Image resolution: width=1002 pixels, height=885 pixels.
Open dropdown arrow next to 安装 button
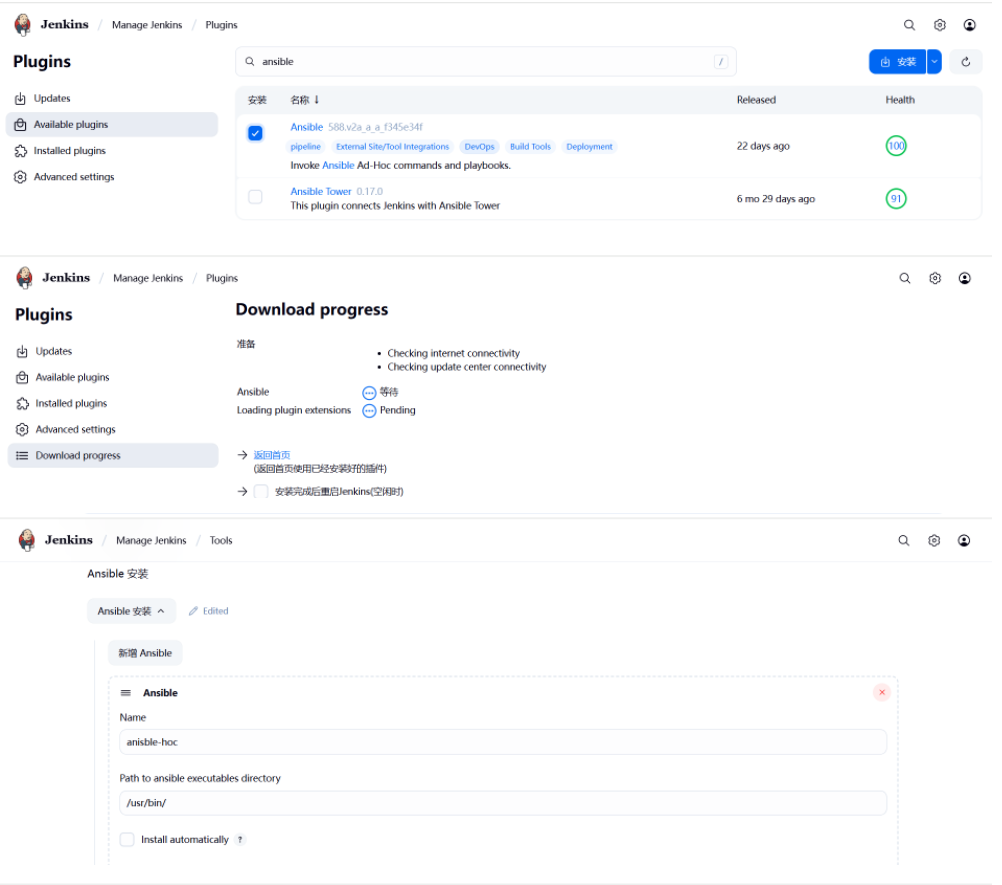(x=934, y=62)
